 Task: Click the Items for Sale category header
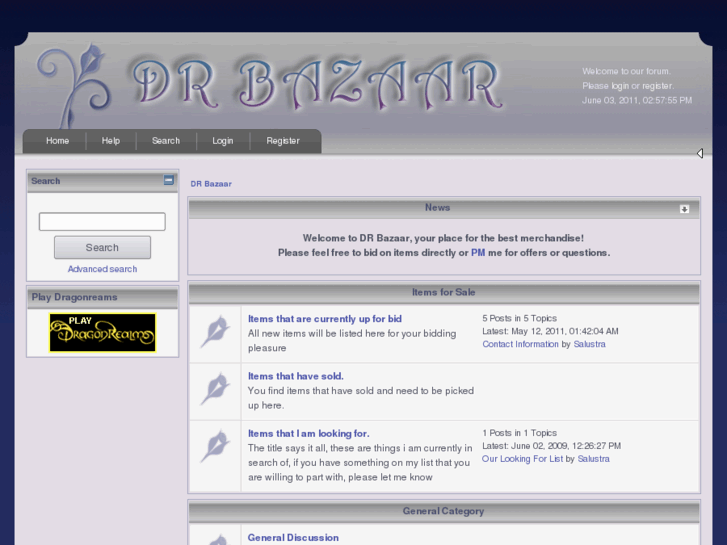click(x=444, y=292)
